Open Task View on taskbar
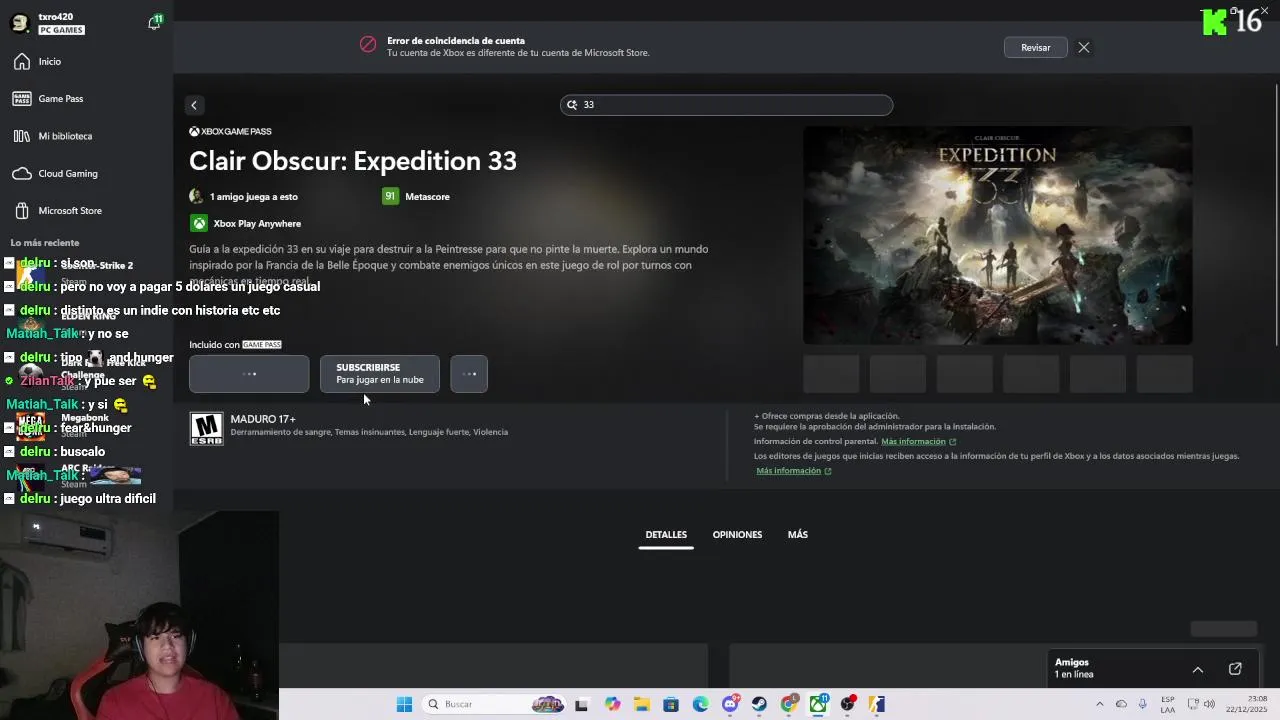This screenshot has width=1280, height=720. 581,704
